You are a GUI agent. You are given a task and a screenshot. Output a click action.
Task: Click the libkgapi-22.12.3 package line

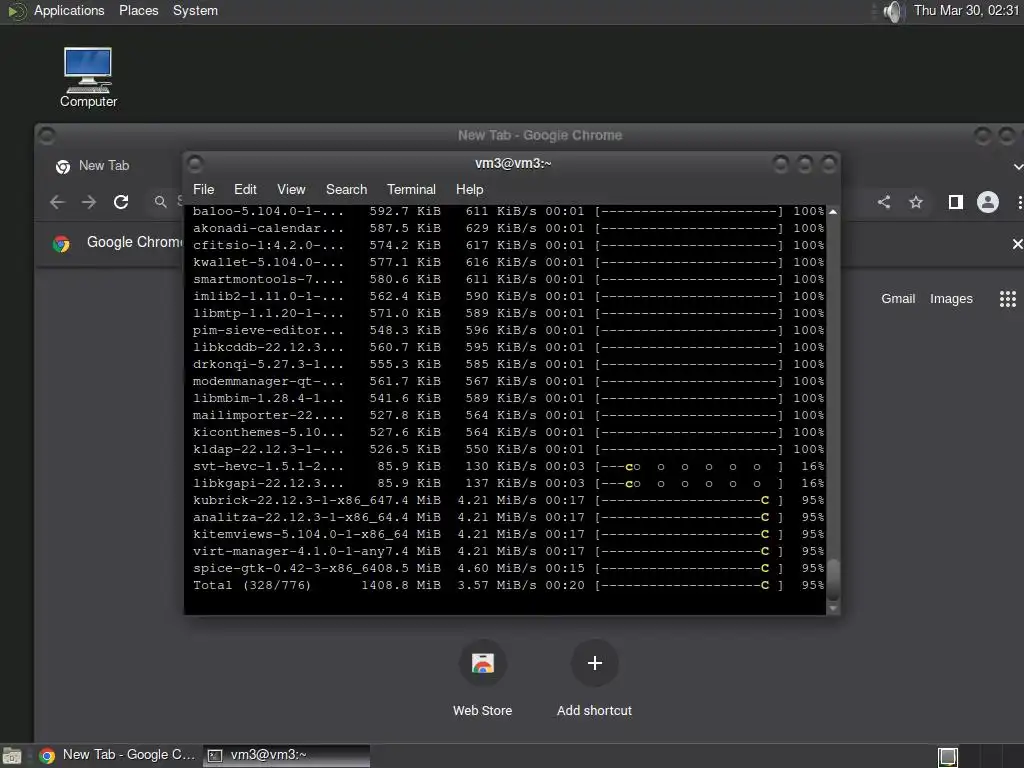(x=509, y=483)
